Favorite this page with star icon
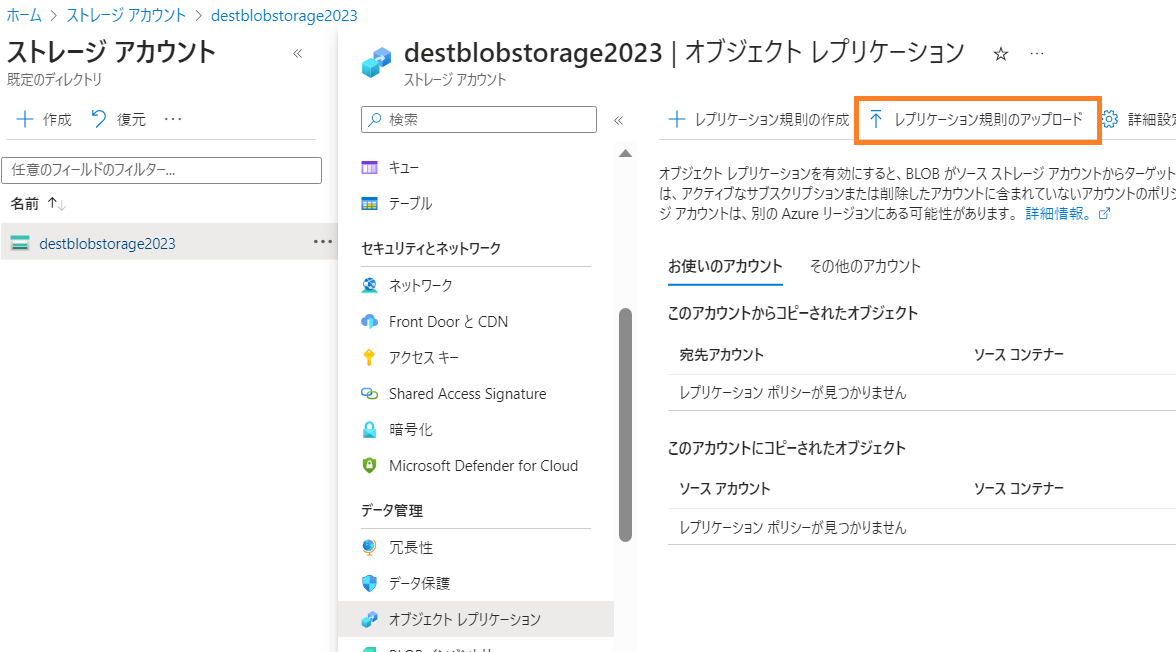This screenshot has width=1176, height=652. (1000, 54)
